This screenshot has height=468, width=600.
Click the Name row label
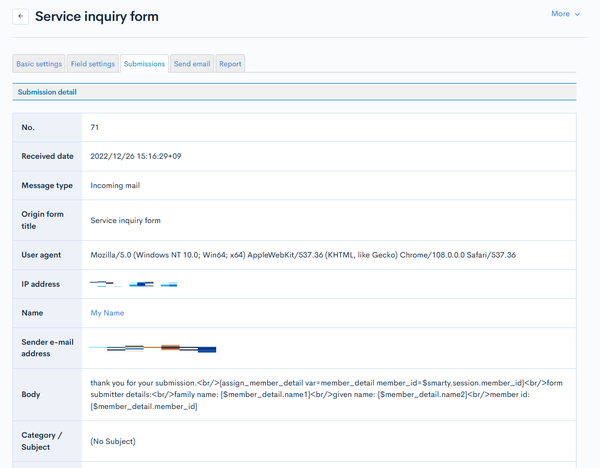[32, 313]
